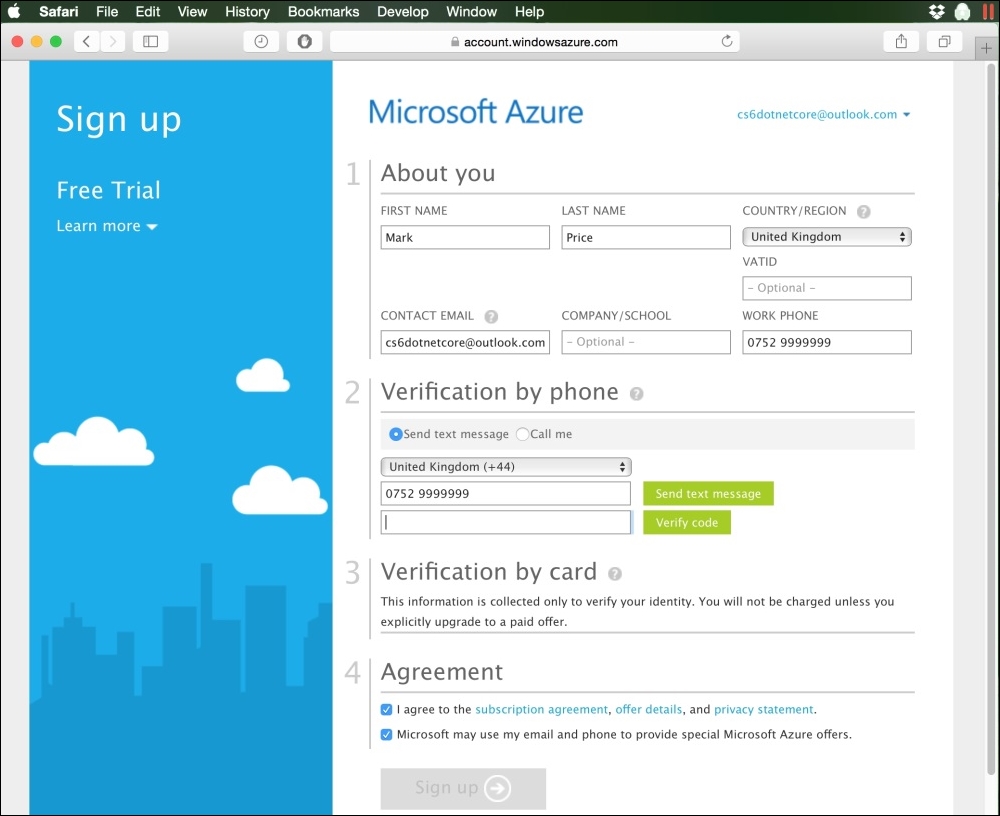Screen dimensions: 1000x816
Task: Select the Send text message radio option
Action: 395,434
